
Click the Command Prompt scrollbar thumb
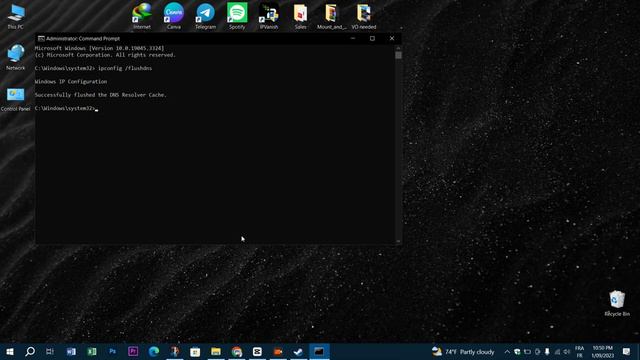point(398,55)
